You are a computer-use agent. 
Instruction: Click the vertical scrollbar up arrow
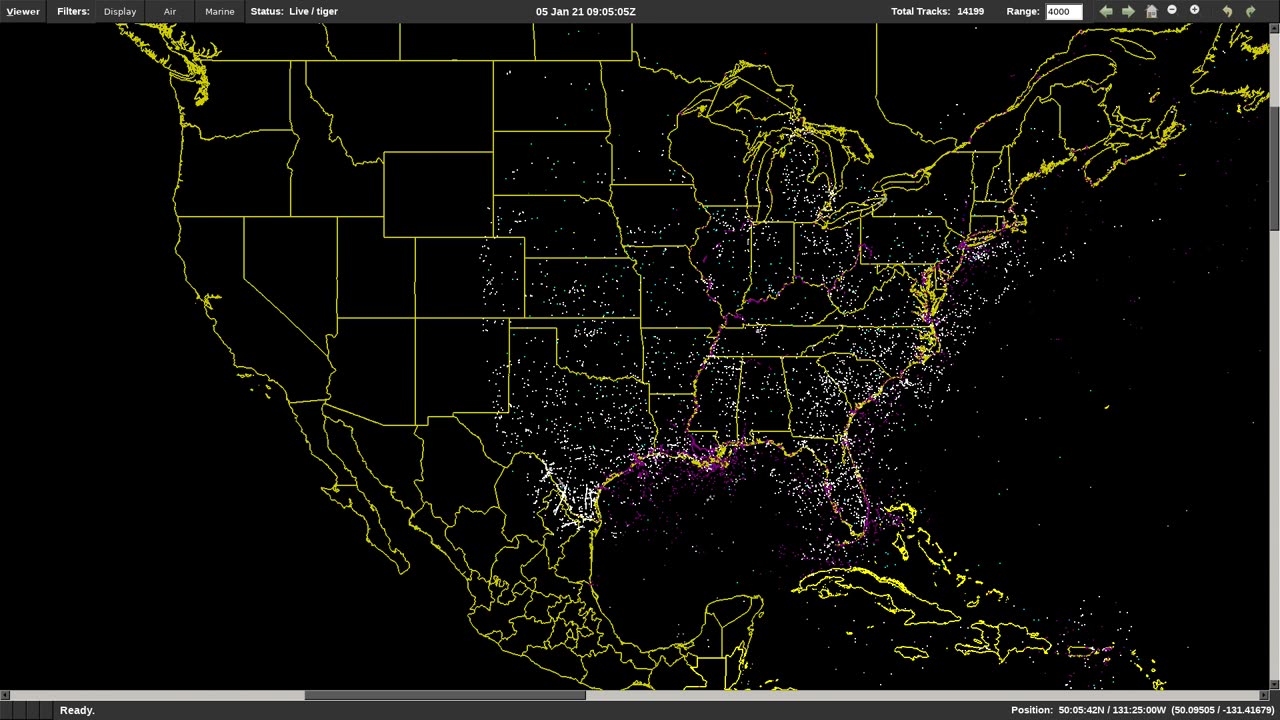[1274, 29]
